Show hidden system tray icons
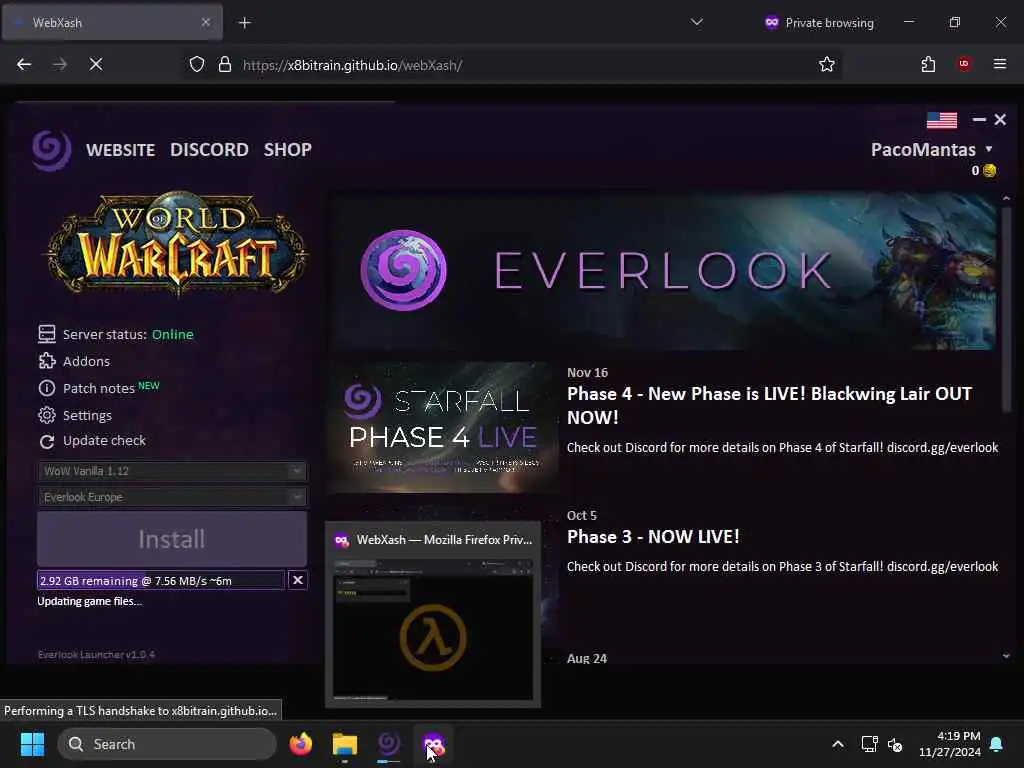This screenshot has width=1024, height=768. click(x=838, y=744)
